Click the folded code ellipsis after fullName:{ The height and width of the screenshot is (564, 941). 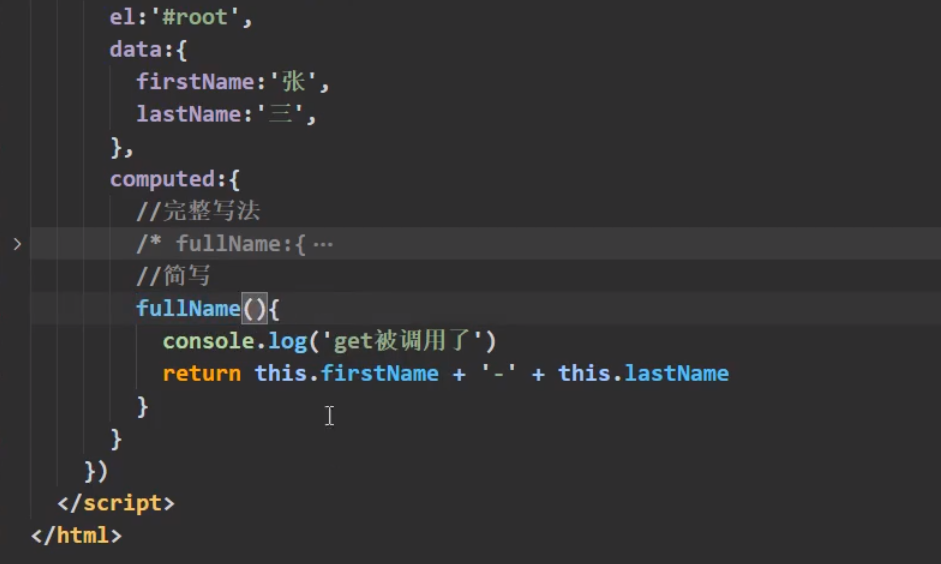[323, 244]
